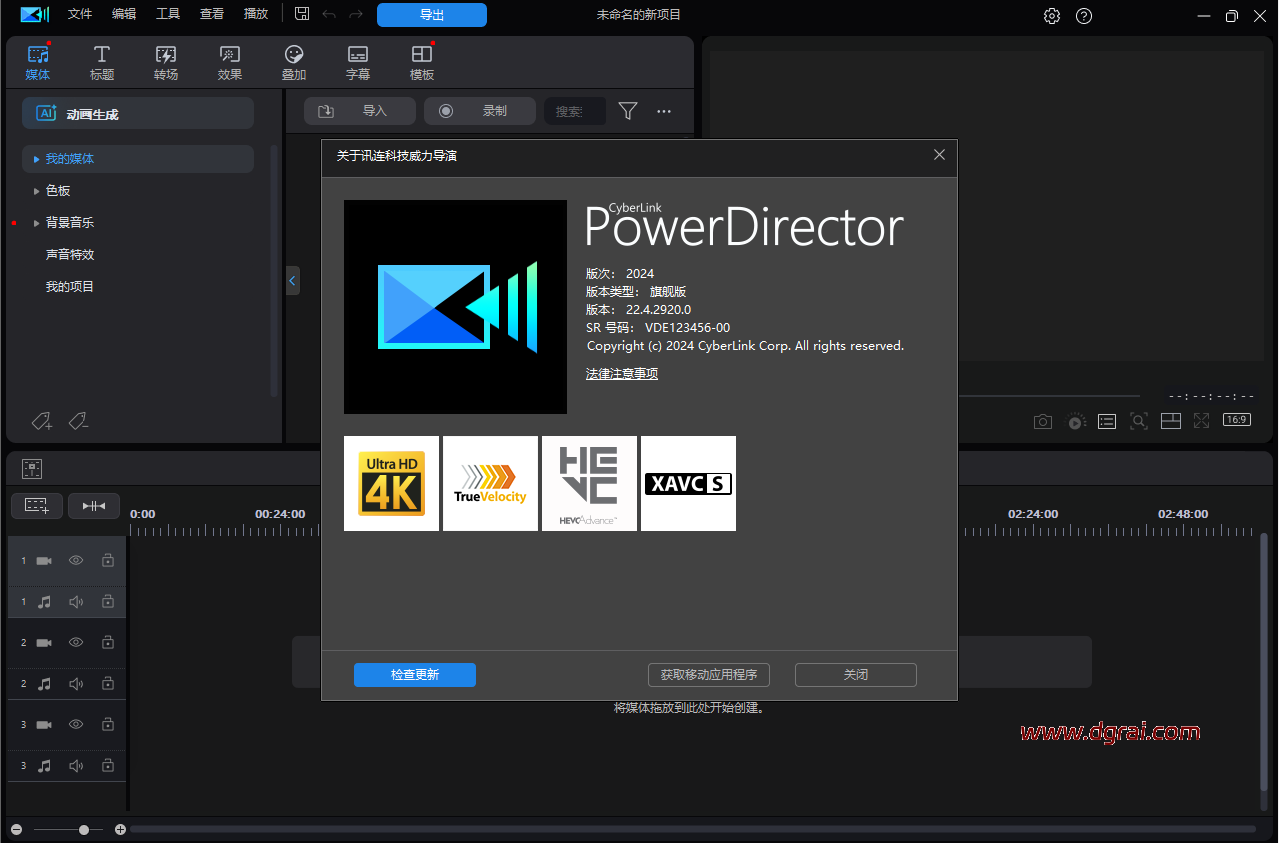
Task: Lock video track 3
Action: (x=108, y=724)
